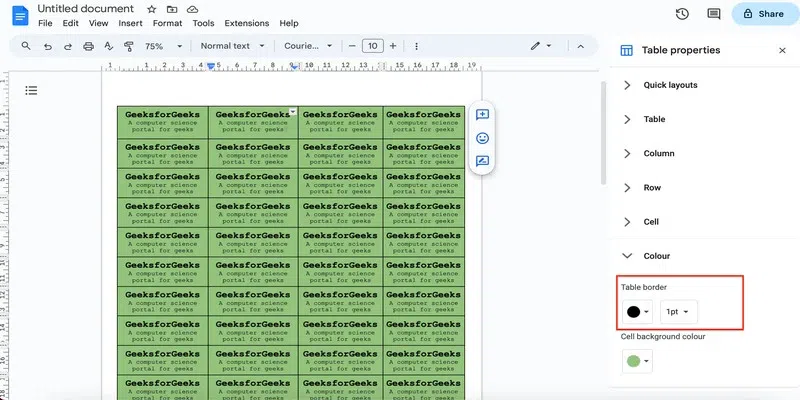Open more toolbar options

[416, 46]
